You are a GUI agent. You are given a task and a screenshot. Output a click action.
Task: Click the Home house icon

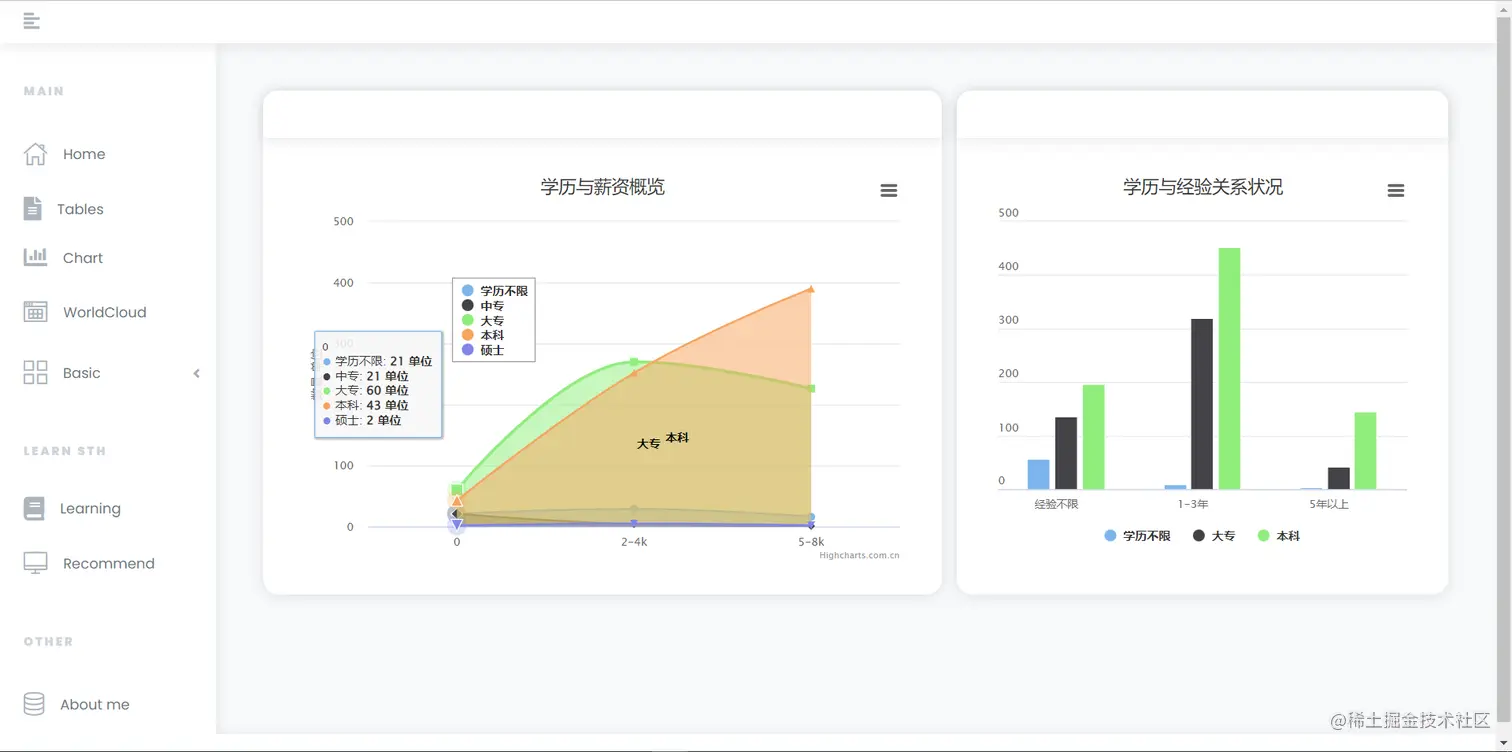35,154
